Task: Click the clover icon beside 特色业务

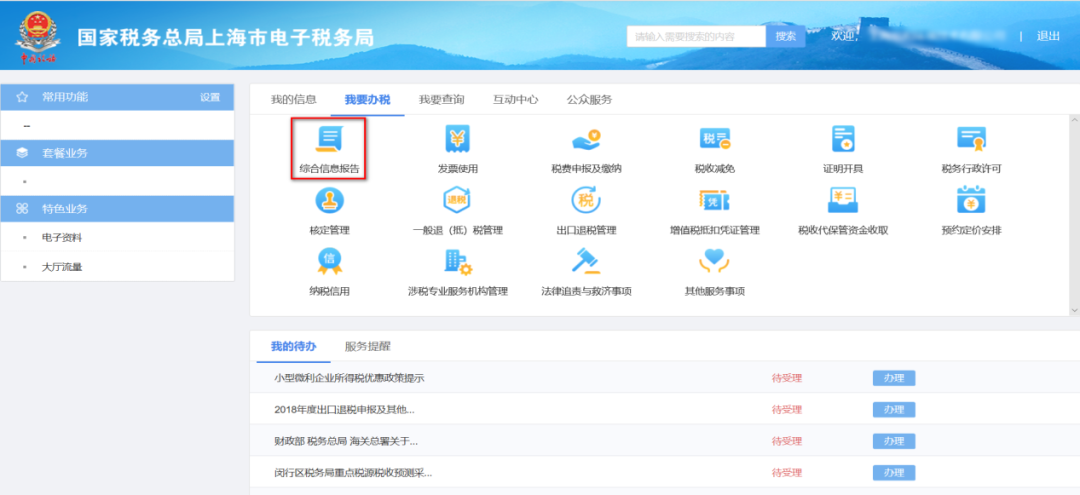Action: click(x=22, y=209)
